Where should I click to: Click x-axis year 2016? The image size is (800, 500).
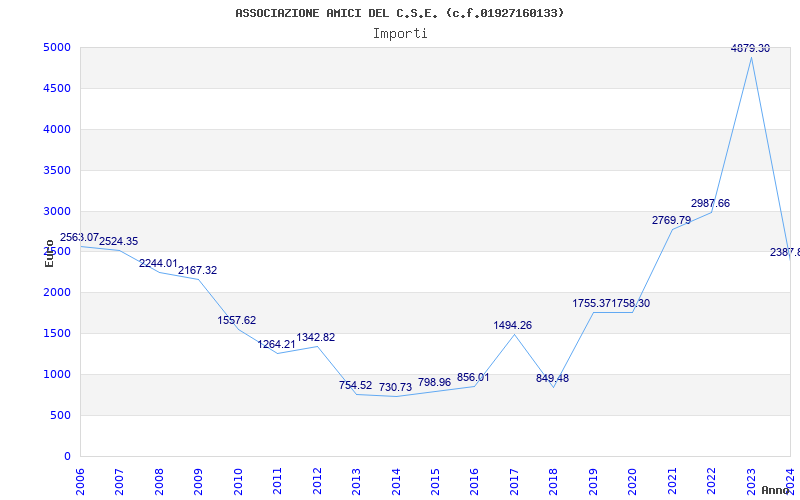click(474, 482)
